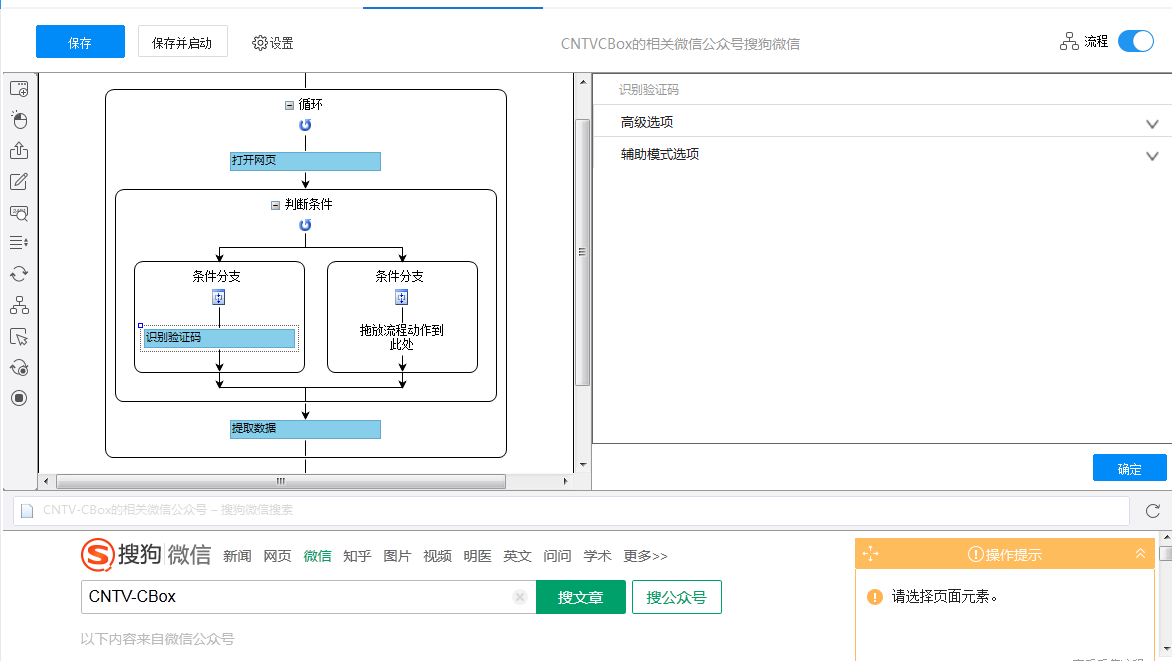Select the end loop tool icon
This screenshot has width=1172, height=661.
tap(19, 367)
